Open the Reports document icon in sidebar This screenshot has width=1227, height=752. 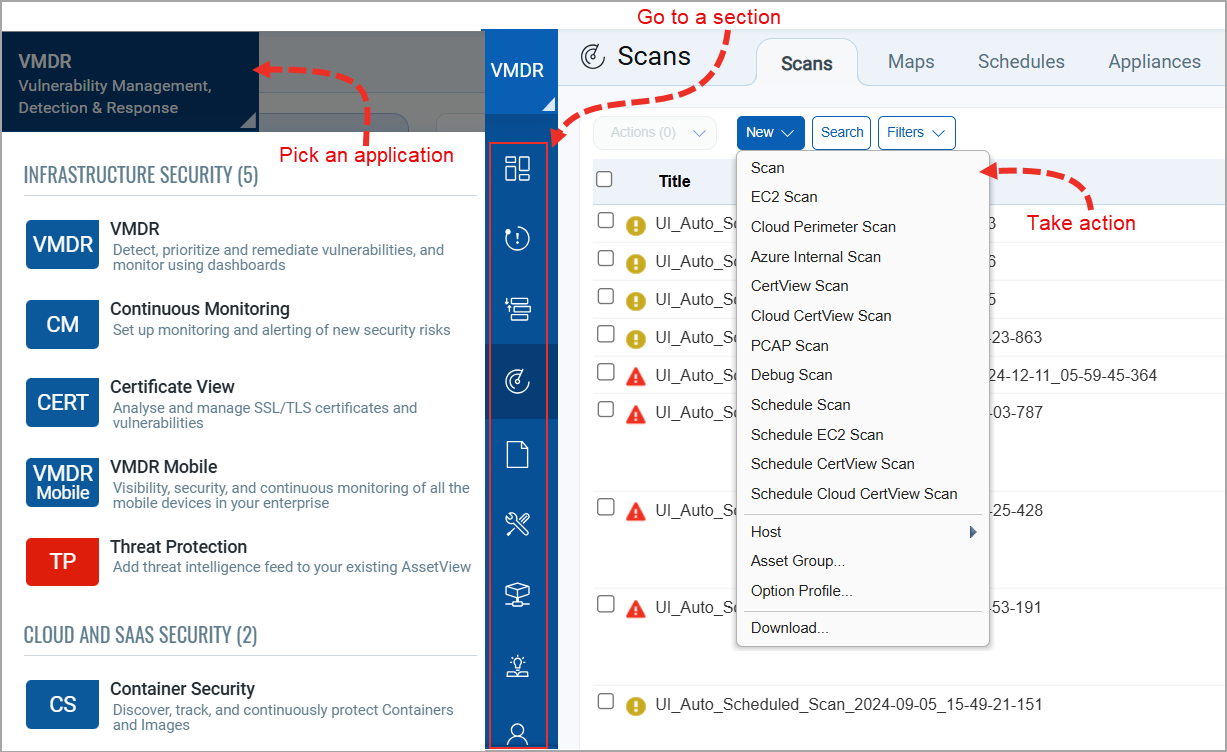pyautogui.click(x=517, y=454)
